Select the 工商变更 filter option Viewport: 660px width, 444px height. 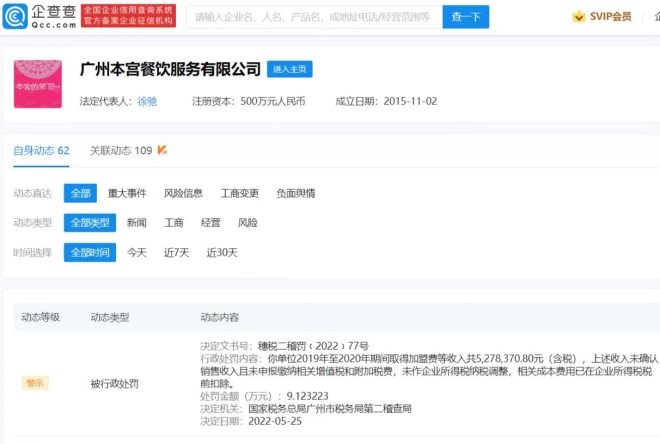pyautogui.click(x=240, y=193)
